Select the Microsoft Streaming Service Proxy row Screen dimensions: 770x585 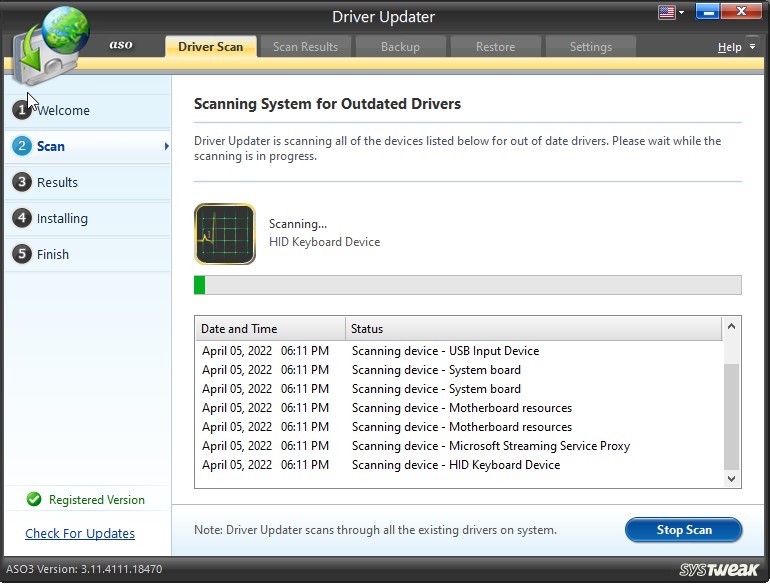(x=459, y=446)
